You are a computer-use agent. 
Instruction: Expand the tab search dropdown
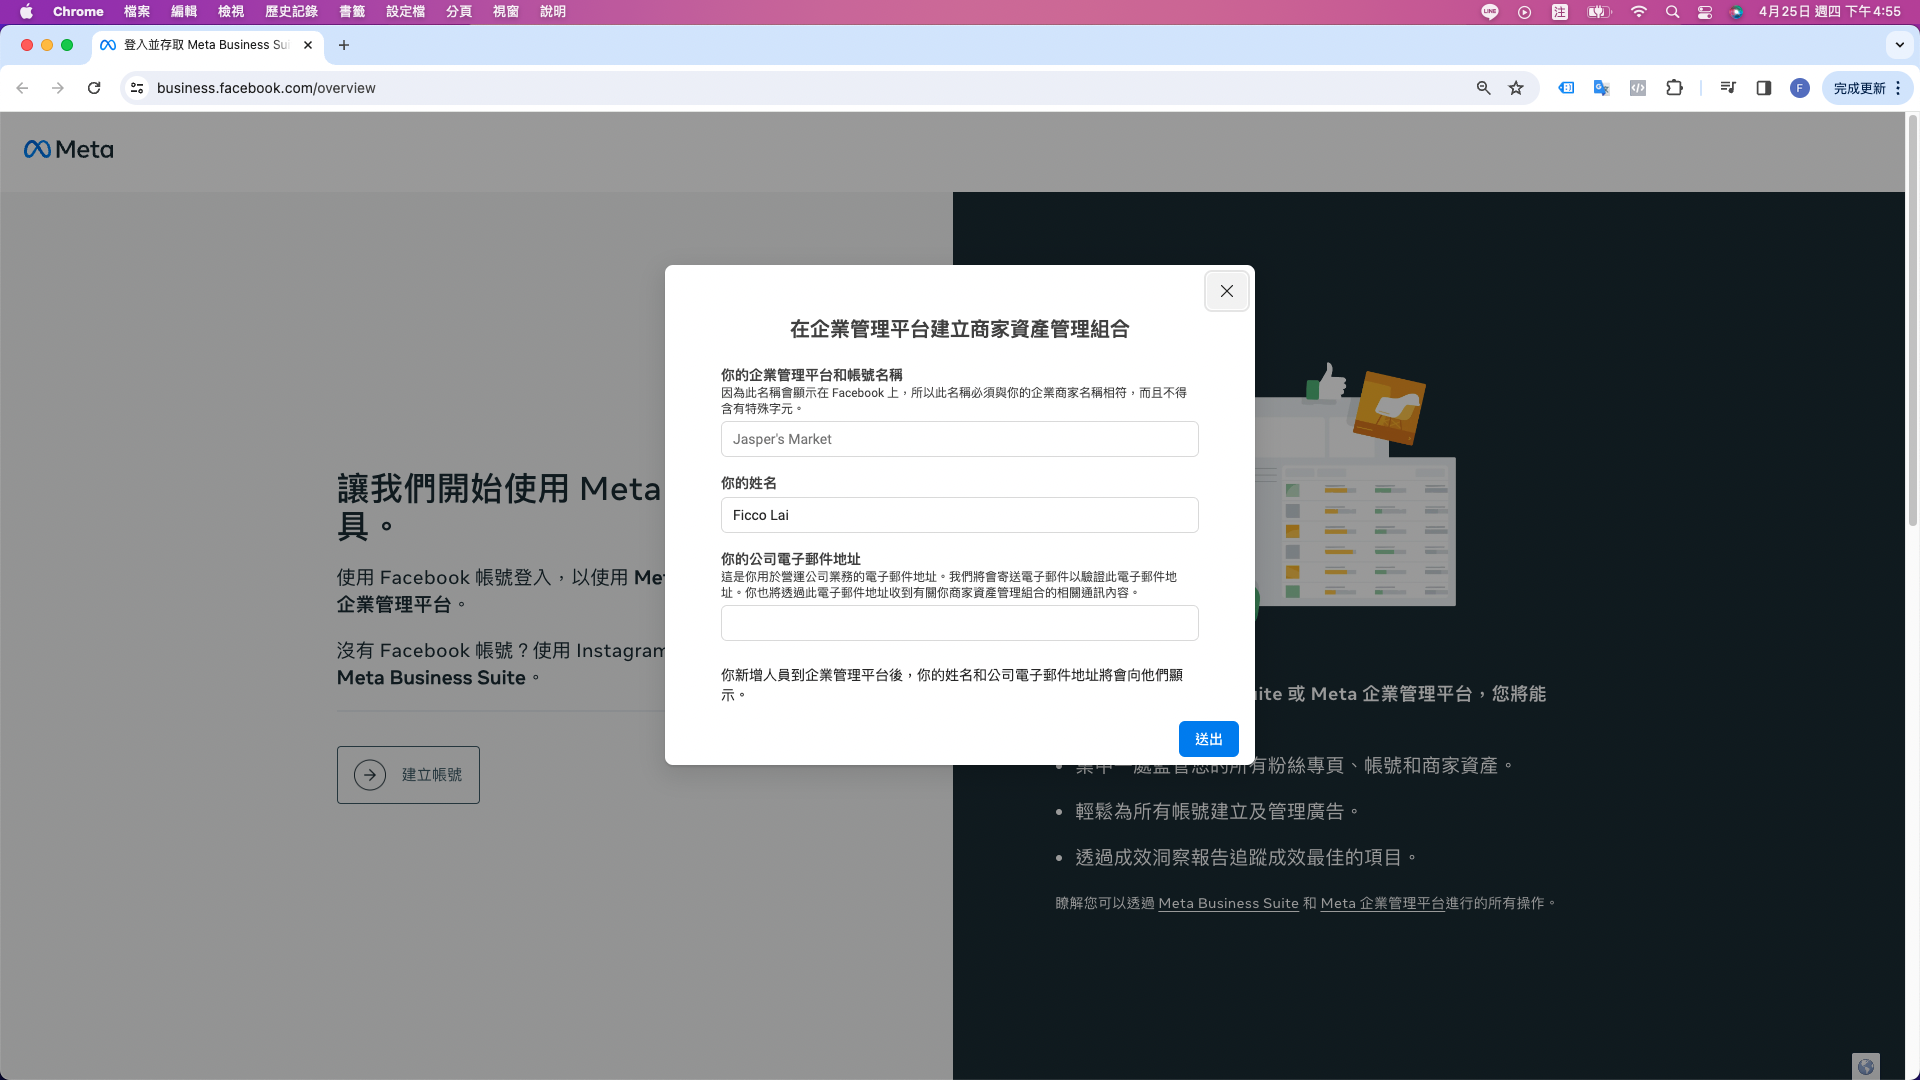coord(1899,45)
